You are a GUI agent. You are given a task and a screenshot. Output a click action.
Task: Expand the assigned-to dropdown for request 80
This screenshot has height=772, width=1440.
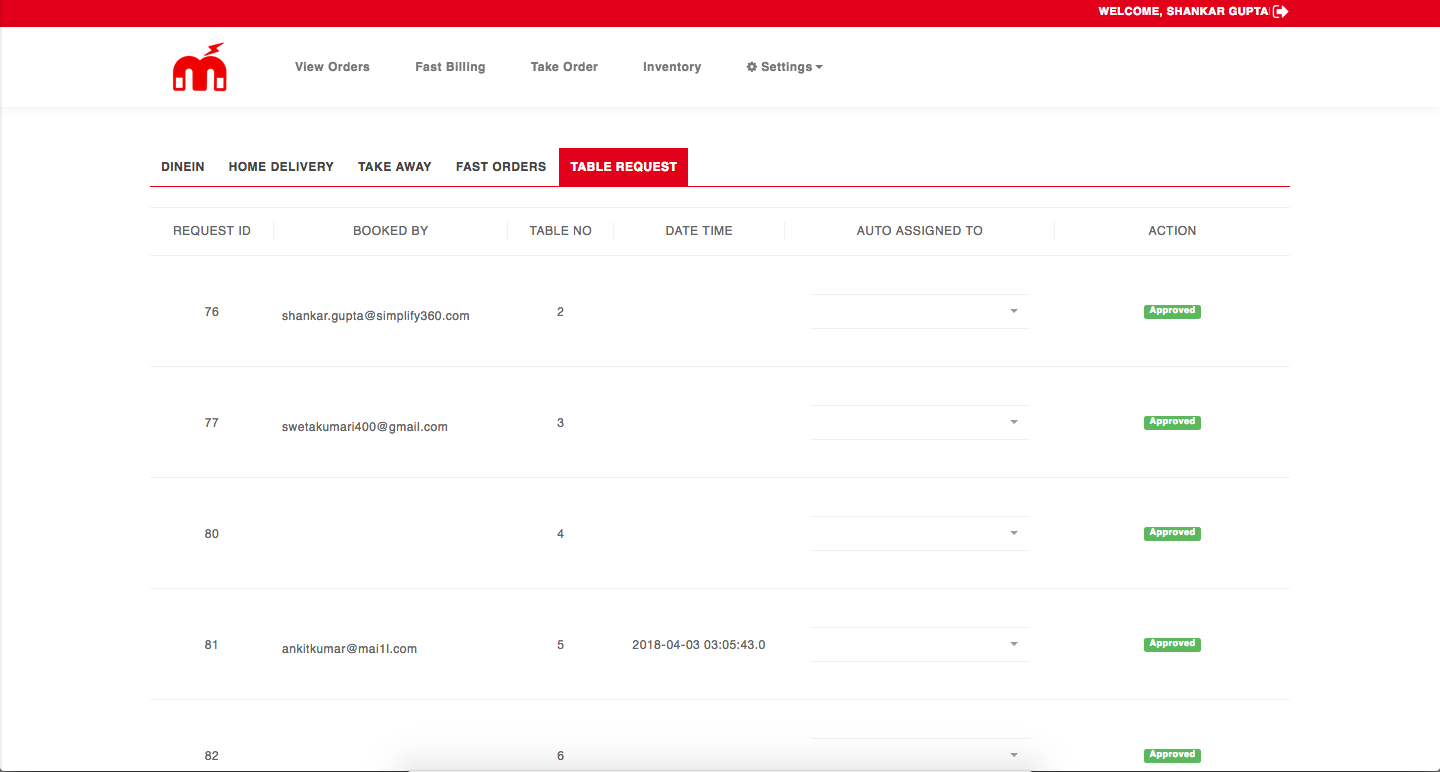[920, 533]
